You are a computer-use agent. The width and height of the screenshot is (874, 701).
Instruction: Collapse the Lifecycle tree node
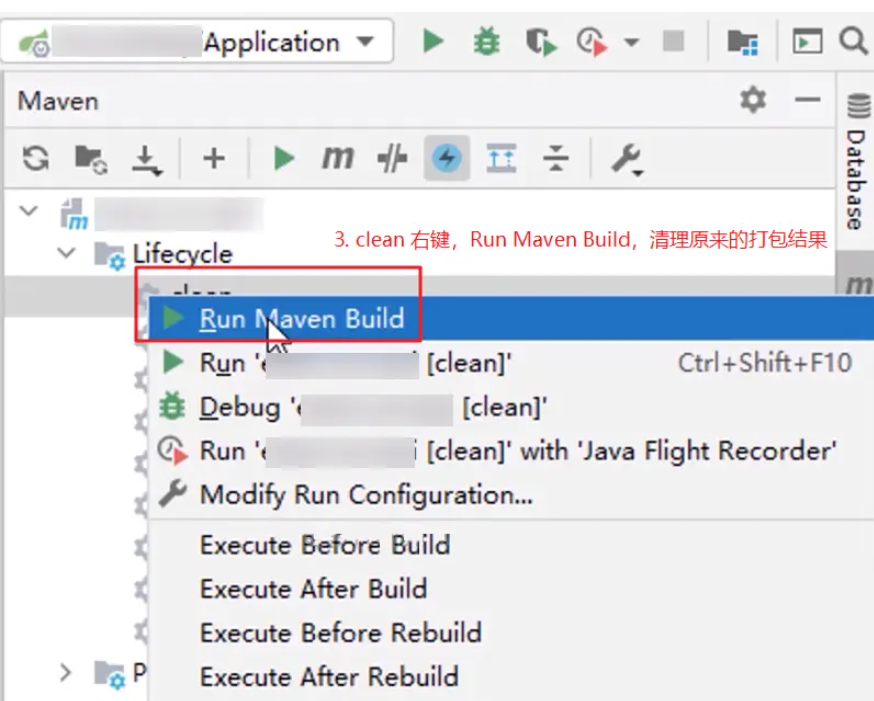[67, 254]
